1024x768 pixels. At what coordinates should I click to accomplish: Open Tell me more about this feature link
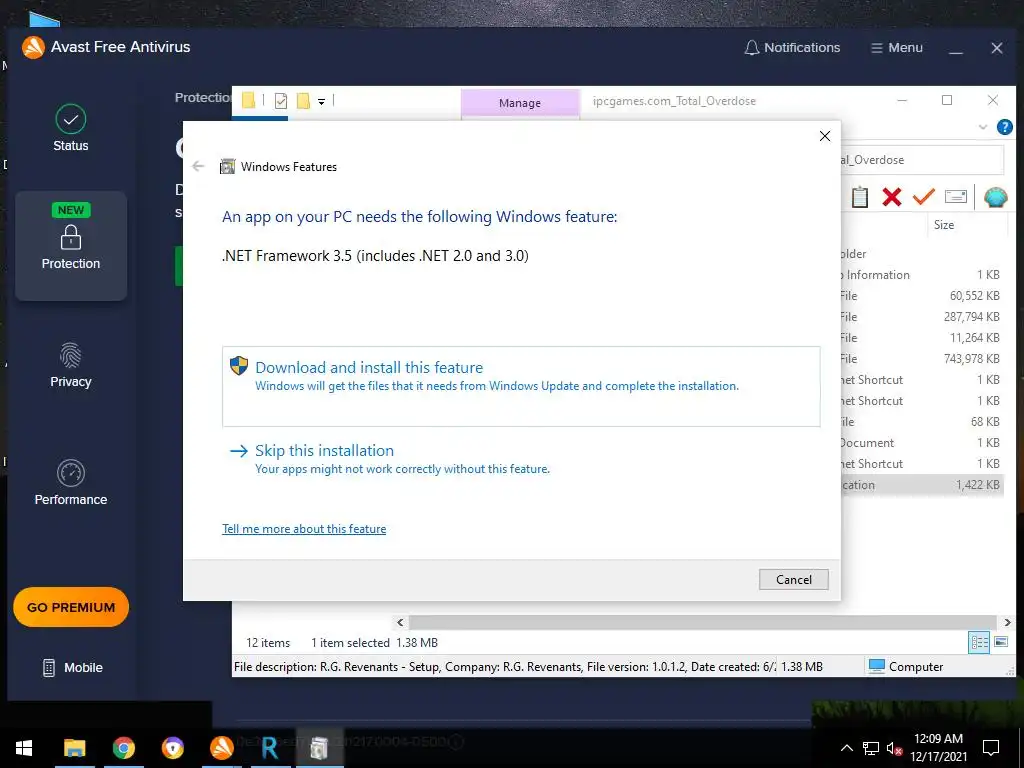(304, 529)
